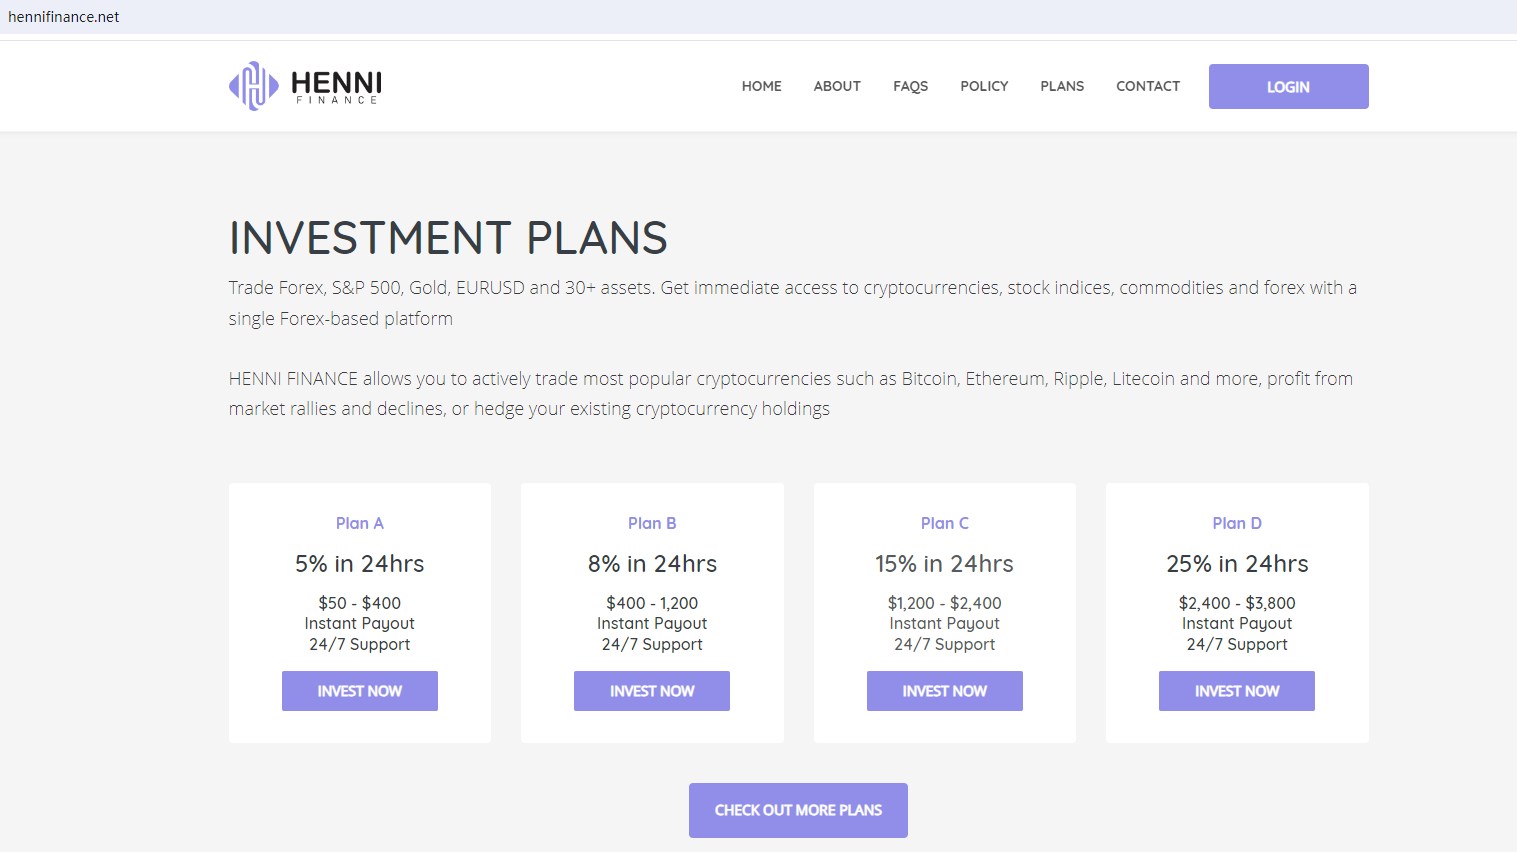Viewport: 1517px width, 852px height.
Task: Click Invest Now under Plan A
Action: tap(360, 691)
